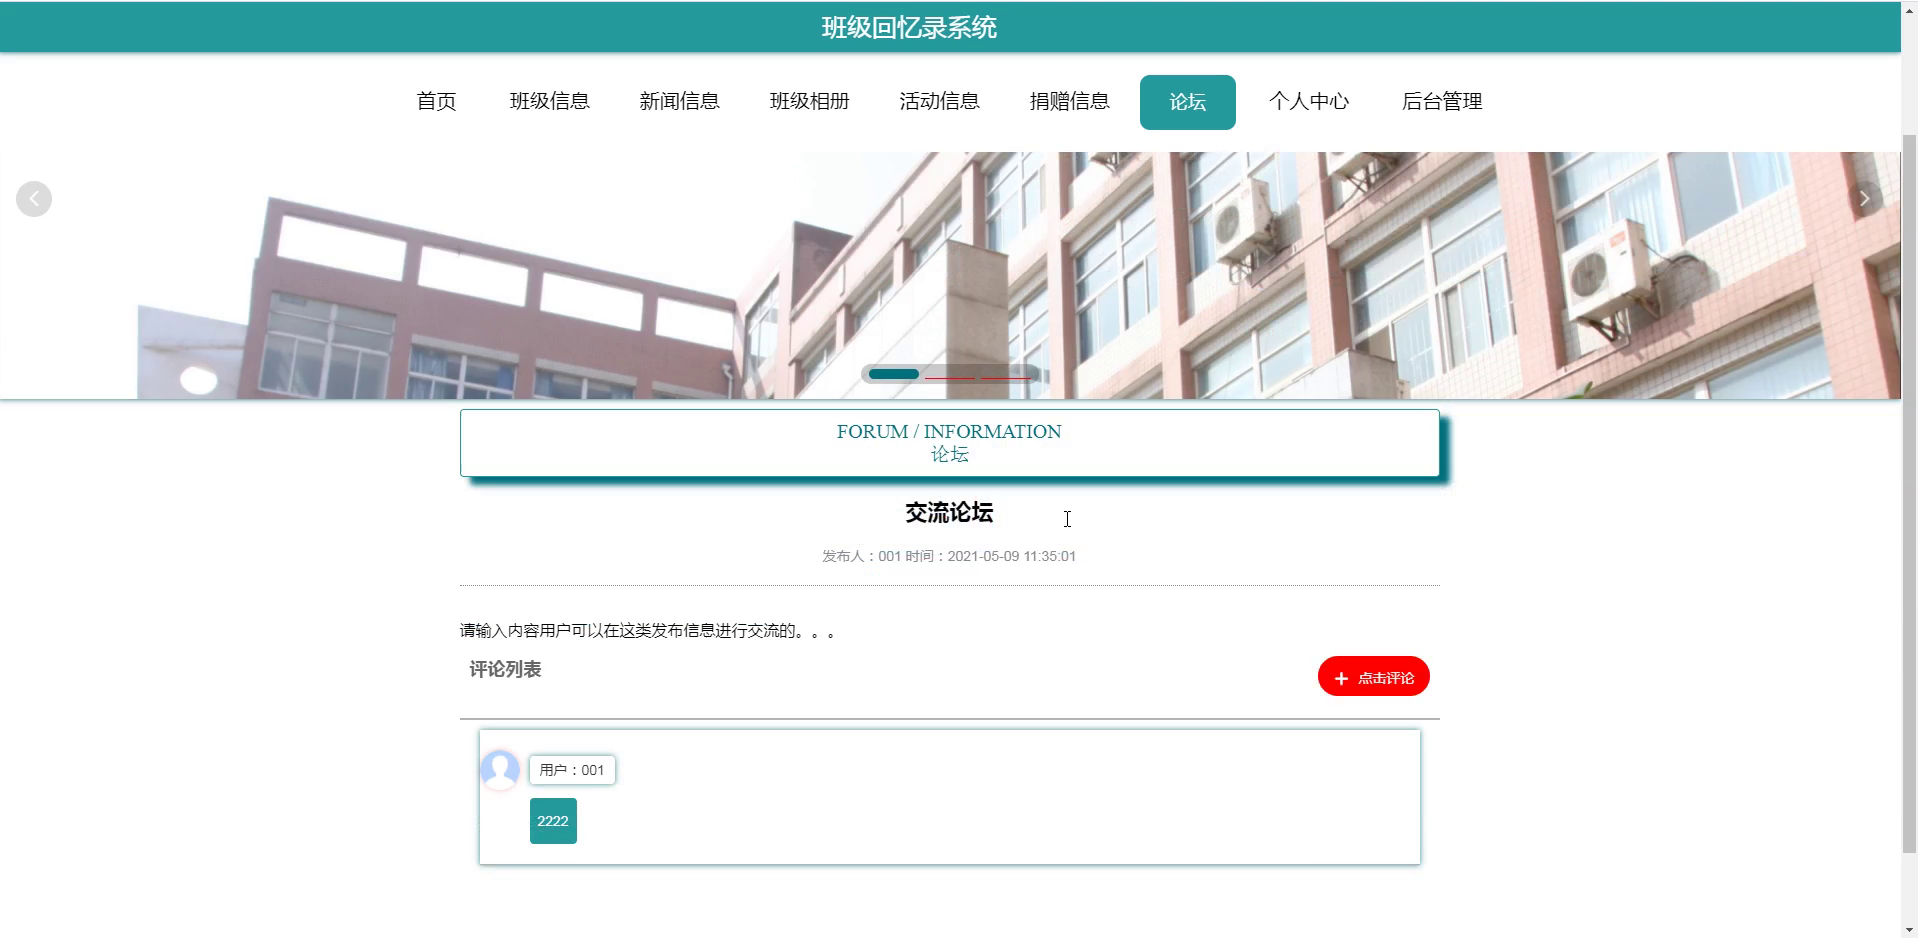This screenshot has width=1918, height=938.
Task: Click the 2222 comment bubble
Action: (553, 820)
